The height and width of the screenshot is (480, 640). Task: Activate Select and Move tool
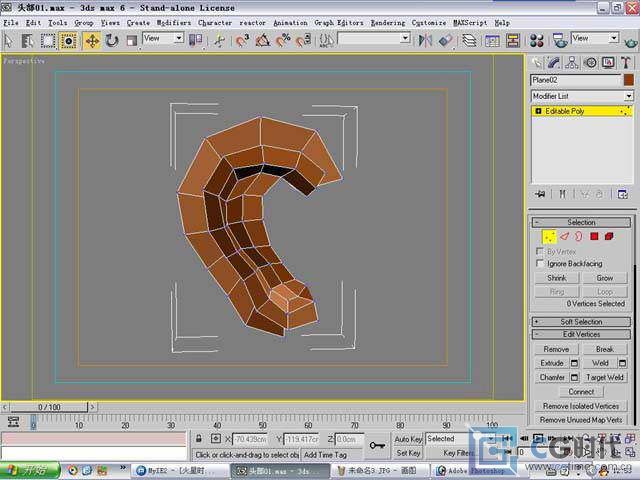92,41
